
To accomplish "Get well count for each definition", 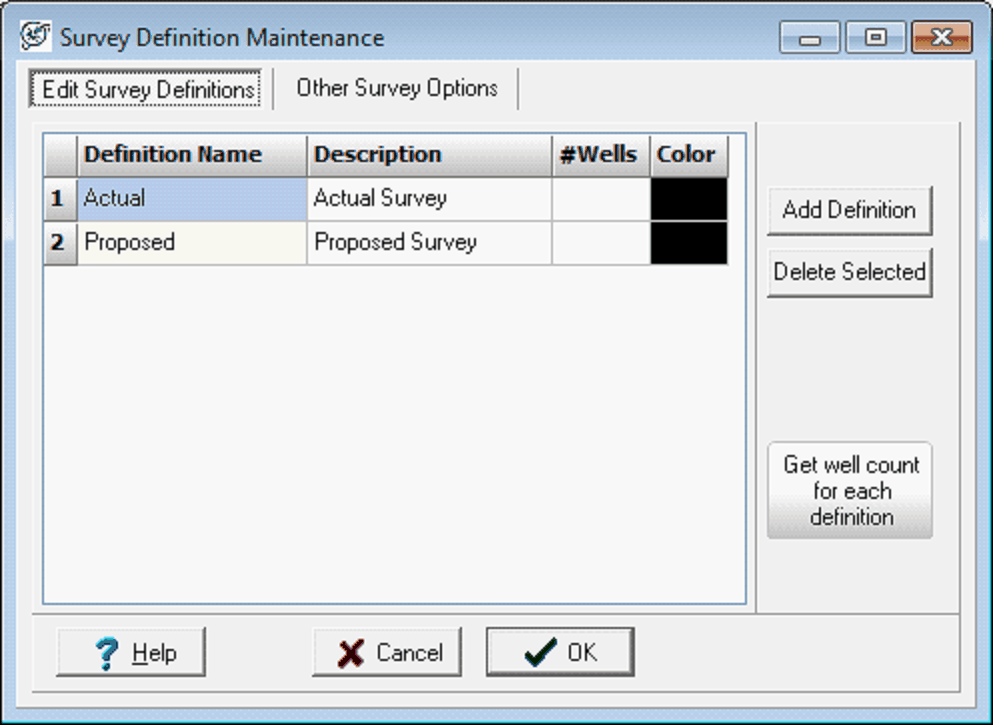I will click(849, 491).
